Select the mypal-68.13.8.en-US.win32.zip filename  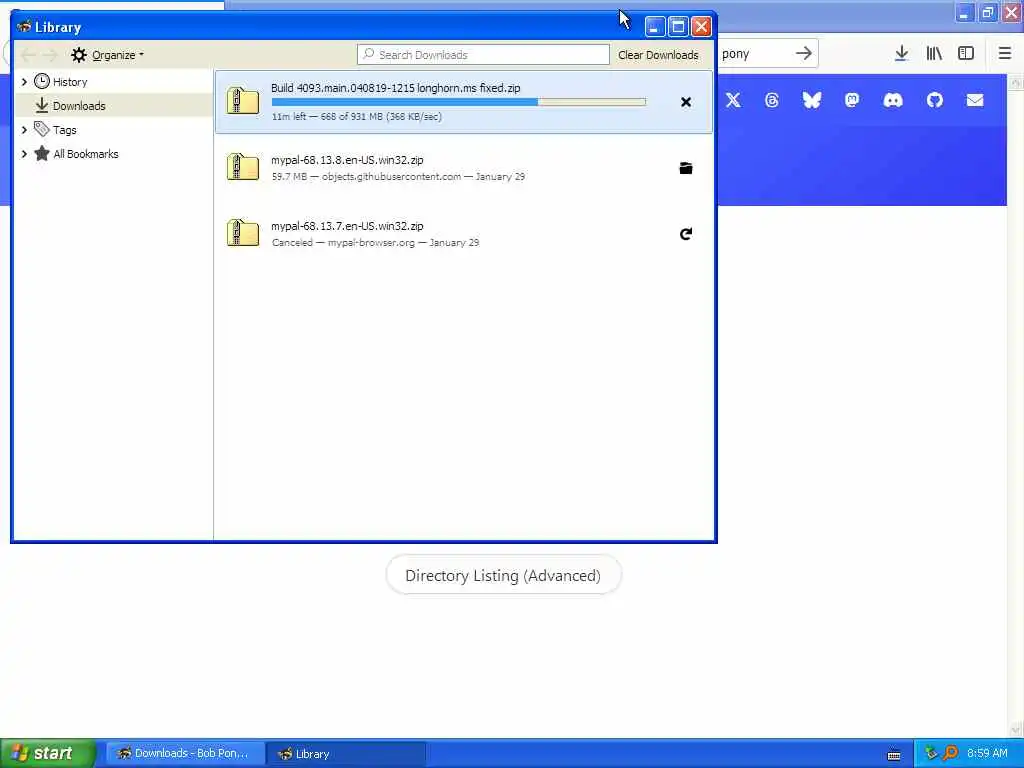(347, 160)
